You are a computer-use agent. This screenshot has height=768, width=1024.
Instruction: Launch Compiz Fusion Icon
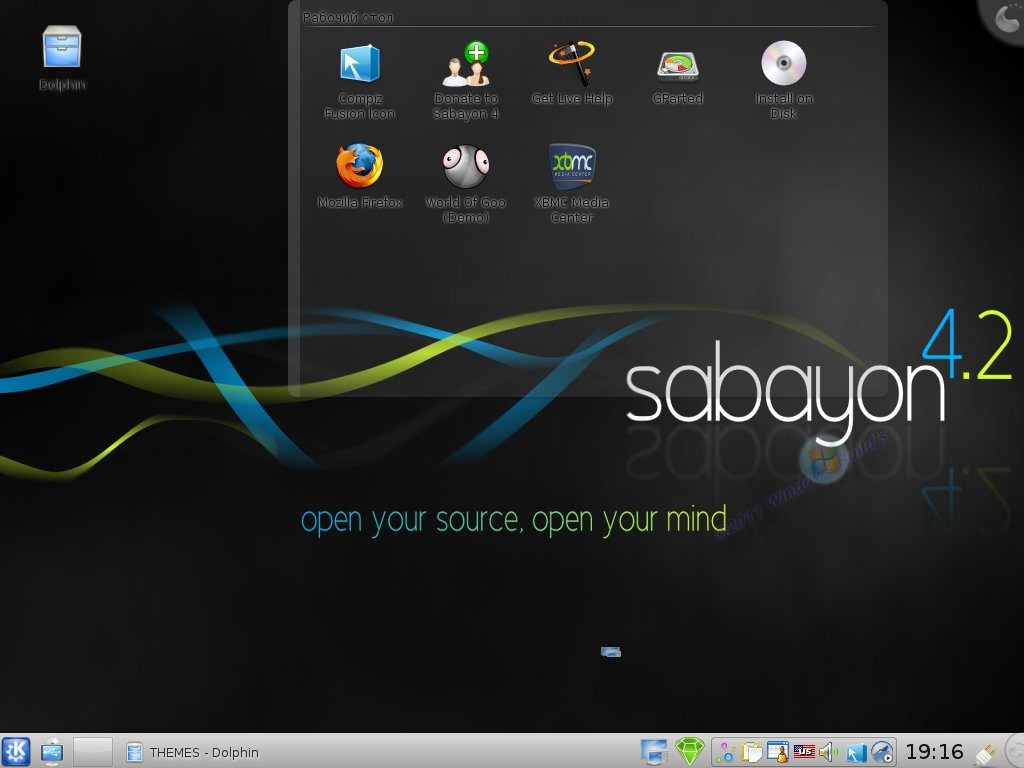pyautogui.click(x=360, y=80)
